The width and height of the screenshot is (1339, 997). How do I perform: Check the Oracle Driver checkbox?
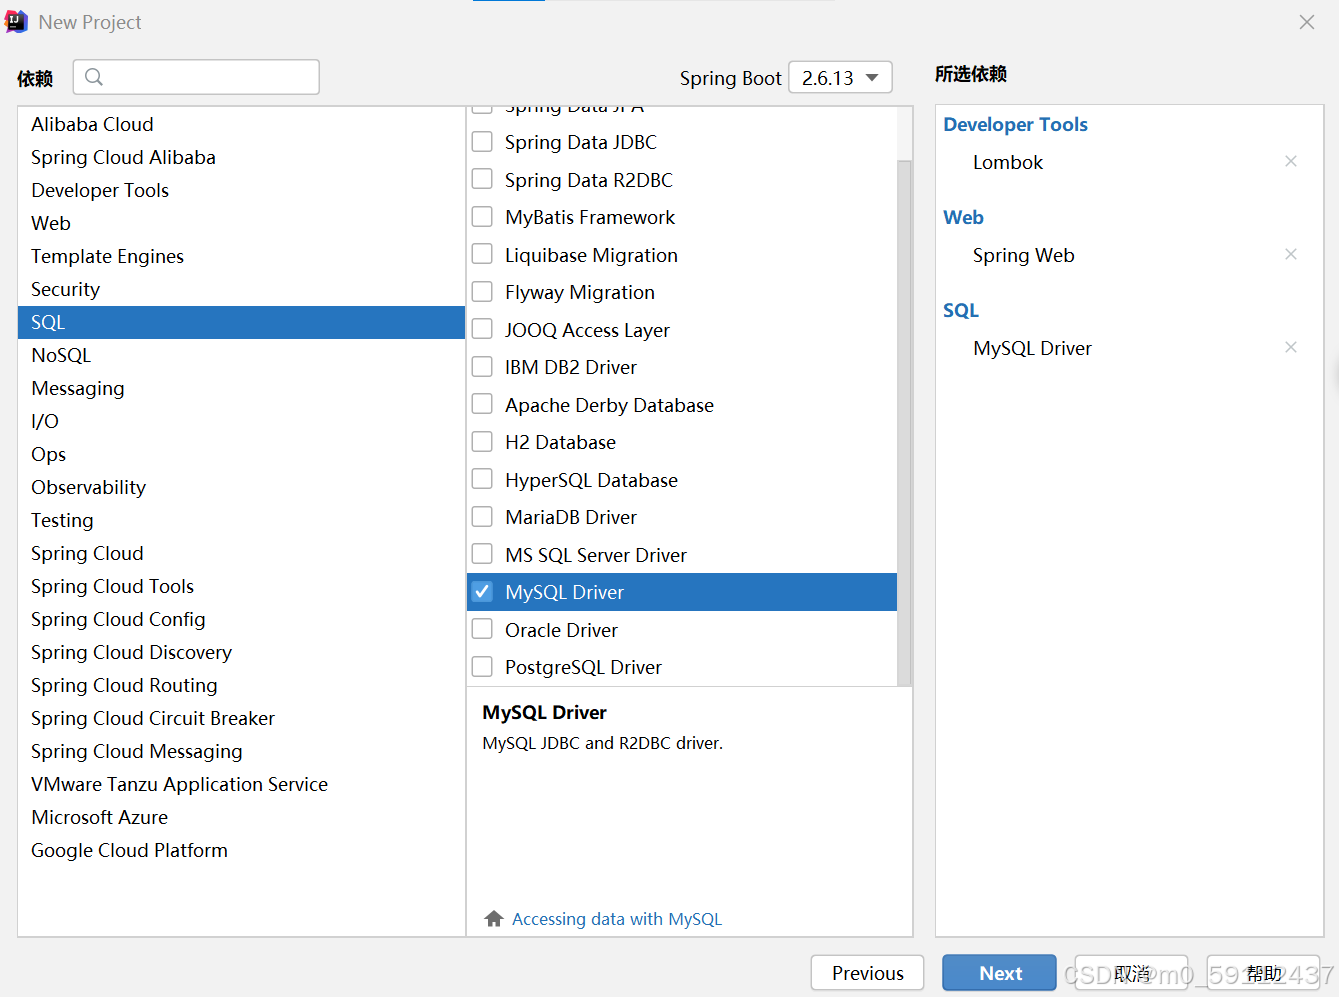(x=482, y=629)
